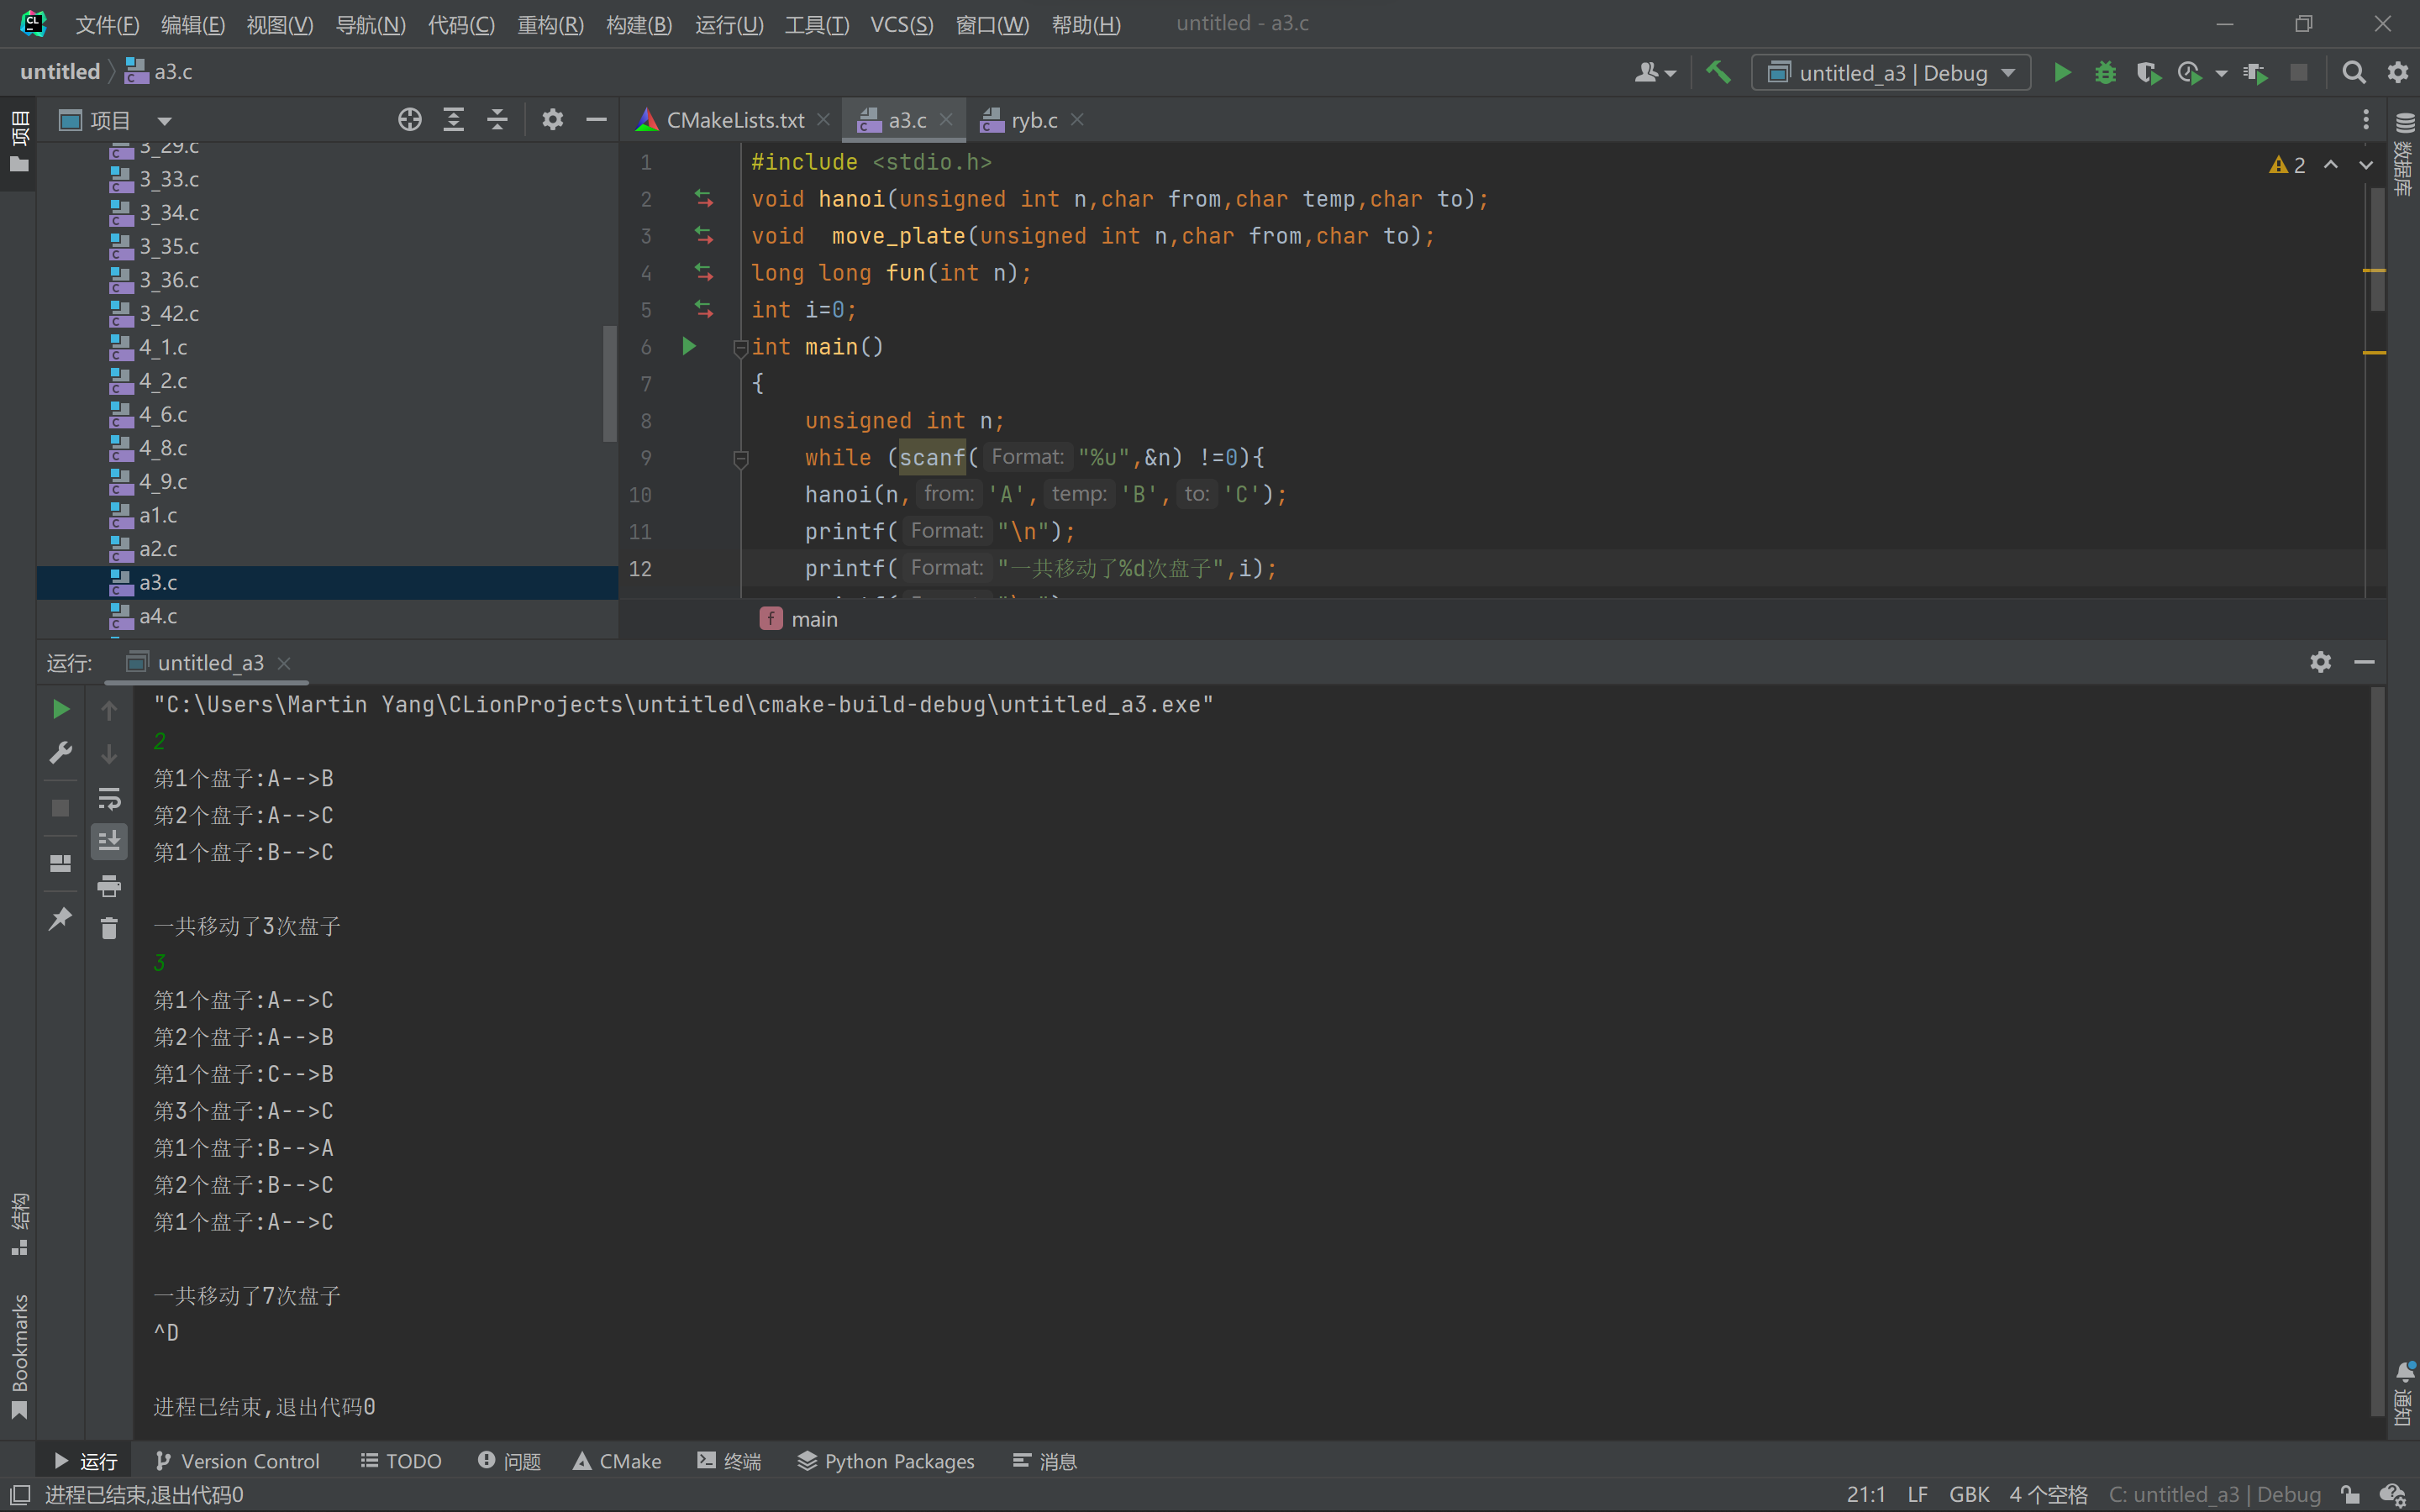This screenshot has width=2420, height=1512.
Task: Click the locate-opened-file crosshair icon in the project panel
Action: pos(409,120)
